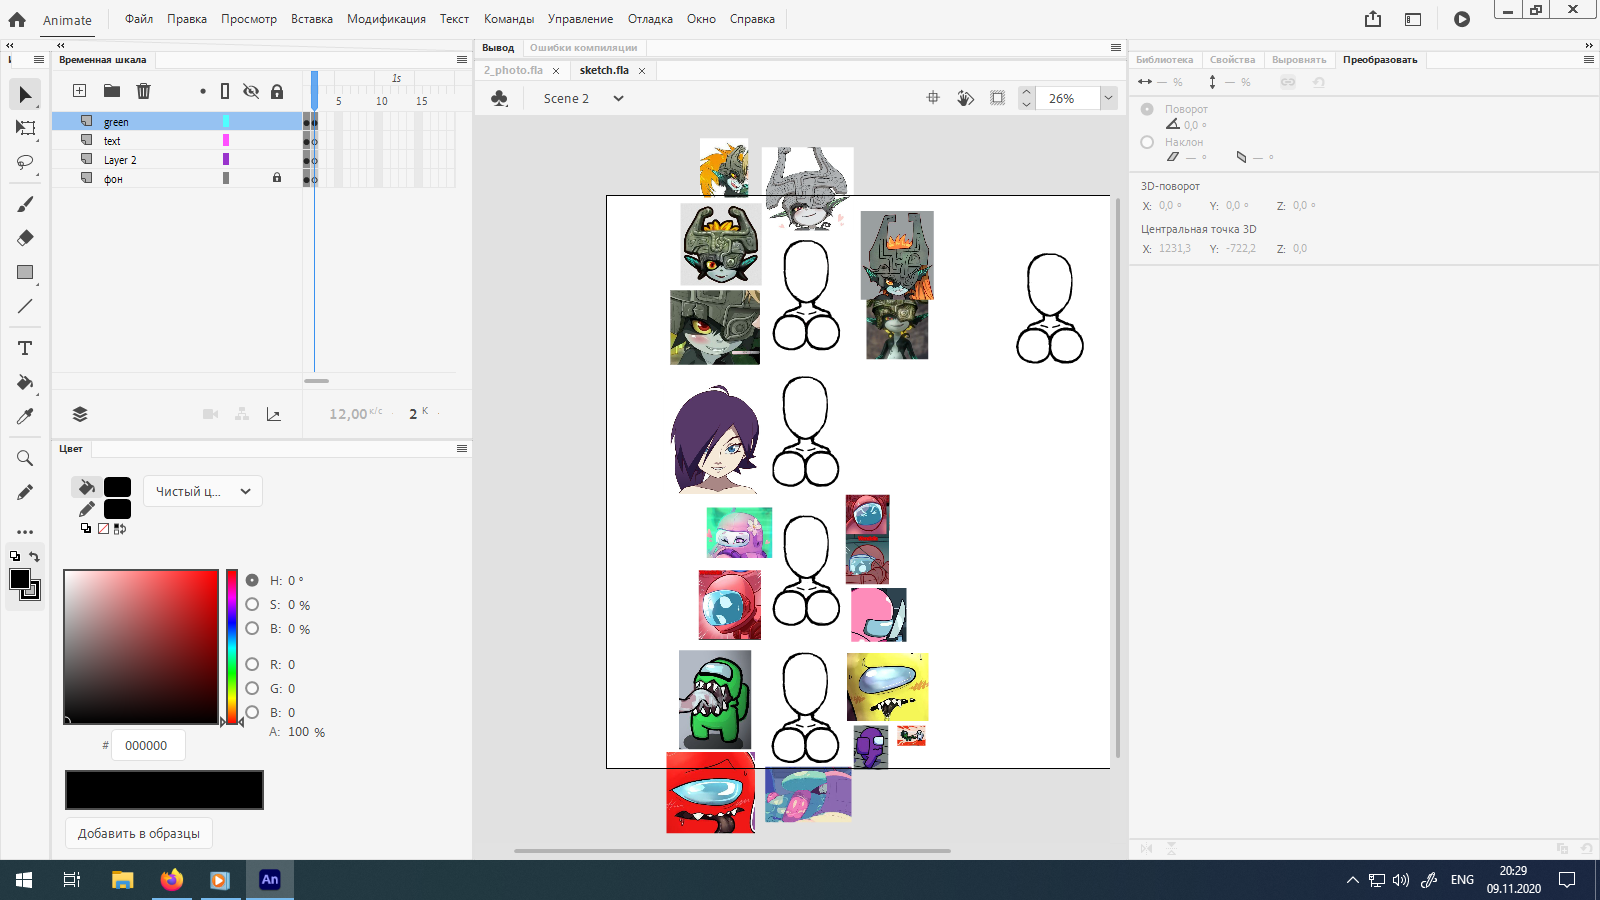Click the new layer folder icon

(112, 91)
